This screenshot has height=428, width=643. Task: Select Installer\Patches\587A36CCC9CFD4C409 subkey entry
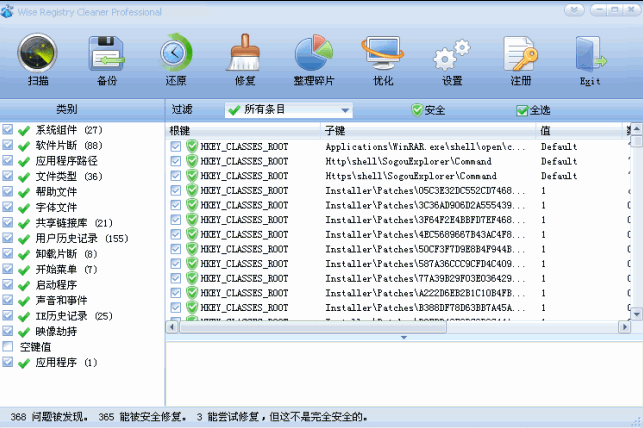[425, 264]
